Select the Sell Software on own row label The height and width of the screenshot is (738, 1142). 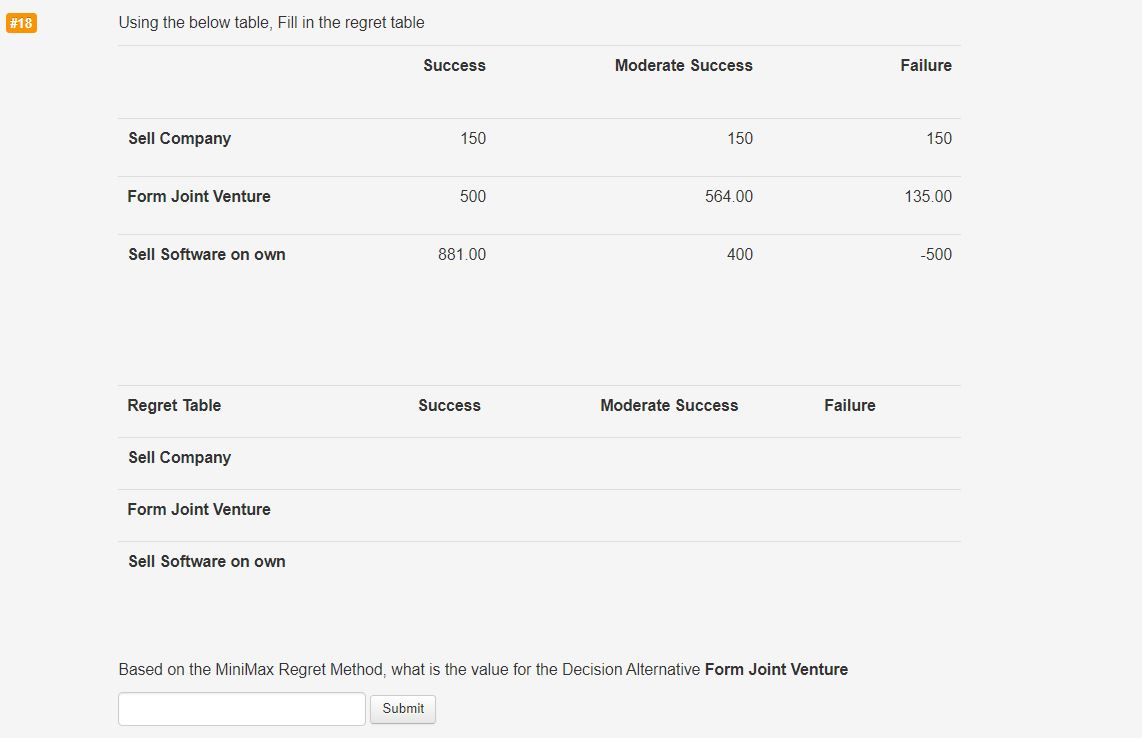point(206,254)
